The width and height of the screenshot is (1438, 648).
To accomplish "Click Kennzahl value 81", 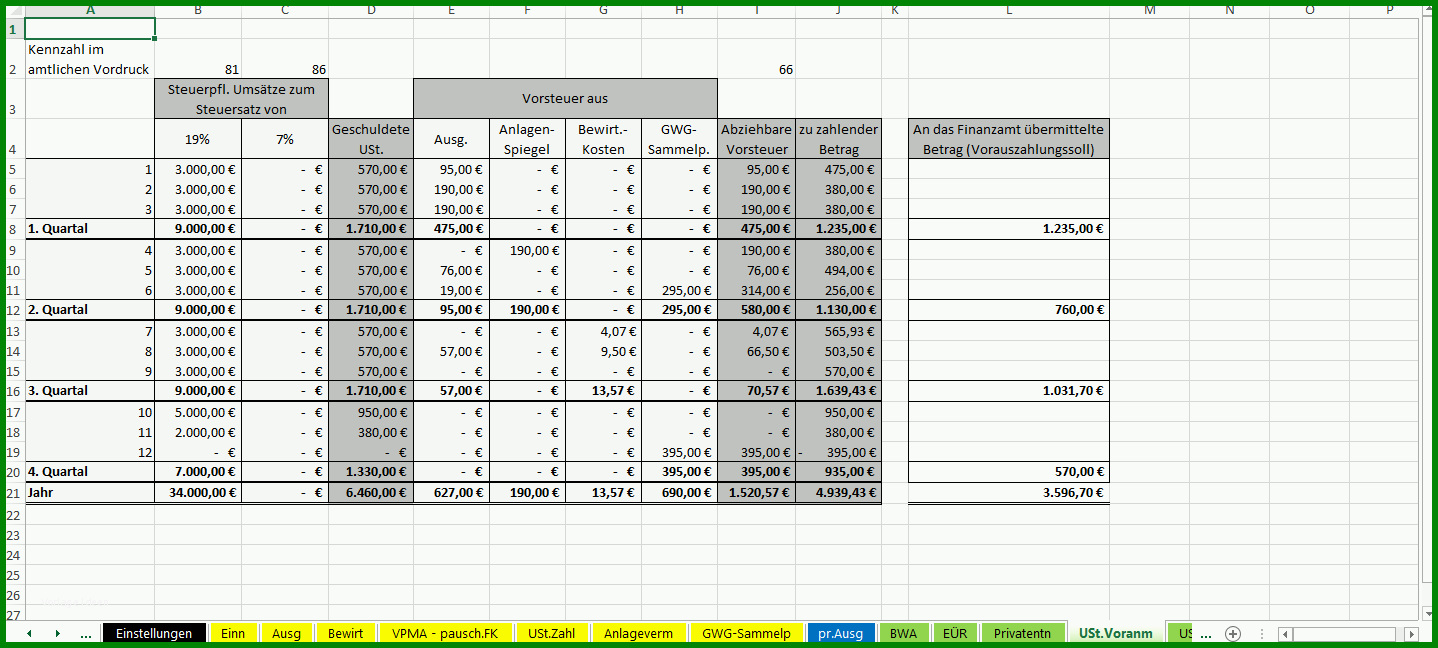I will pos(198,59).
